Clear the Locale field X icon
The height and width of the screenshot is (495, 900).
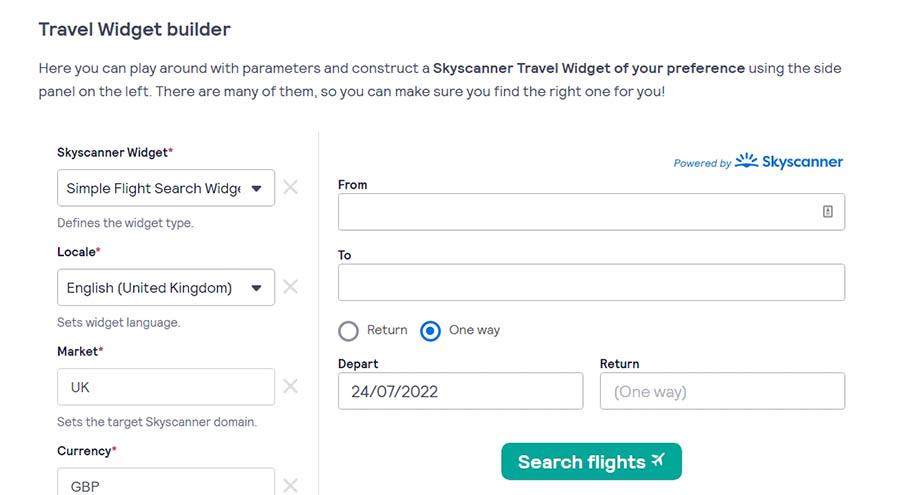(290, 287)
